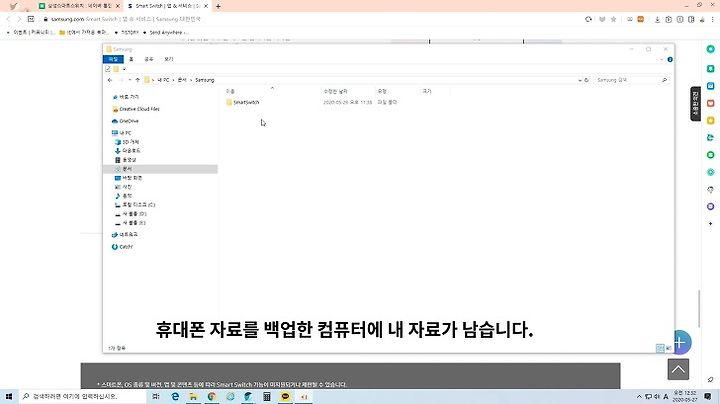Open Microsoft Edge from the taskbar
This screenshot has width=720, height=404.
[x=175, y=396]
